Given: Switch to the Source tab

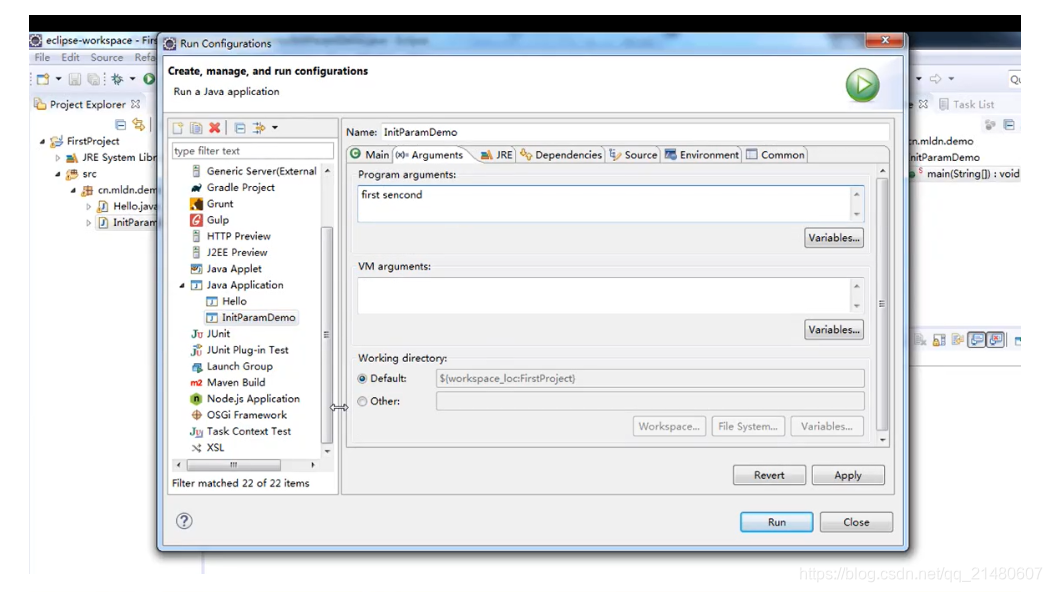Looking at the screenshot, I should pos(633,154).
